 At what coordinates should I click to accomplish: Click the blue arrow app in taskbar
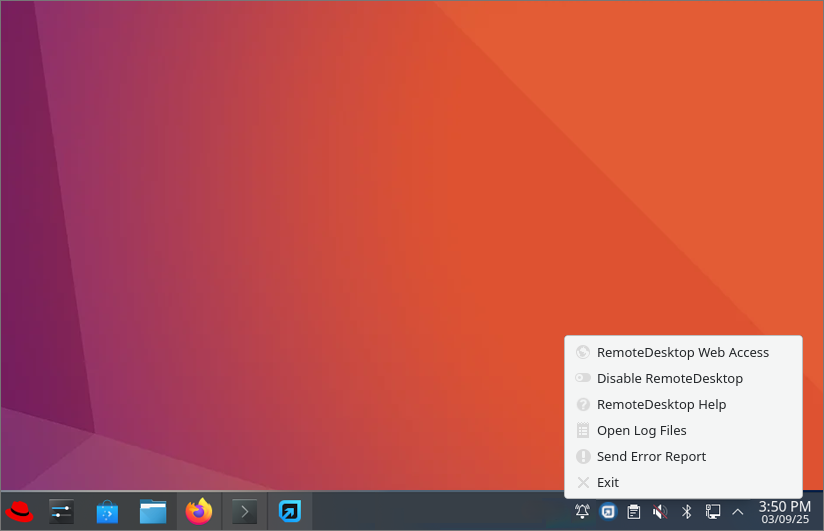point(290,512)
